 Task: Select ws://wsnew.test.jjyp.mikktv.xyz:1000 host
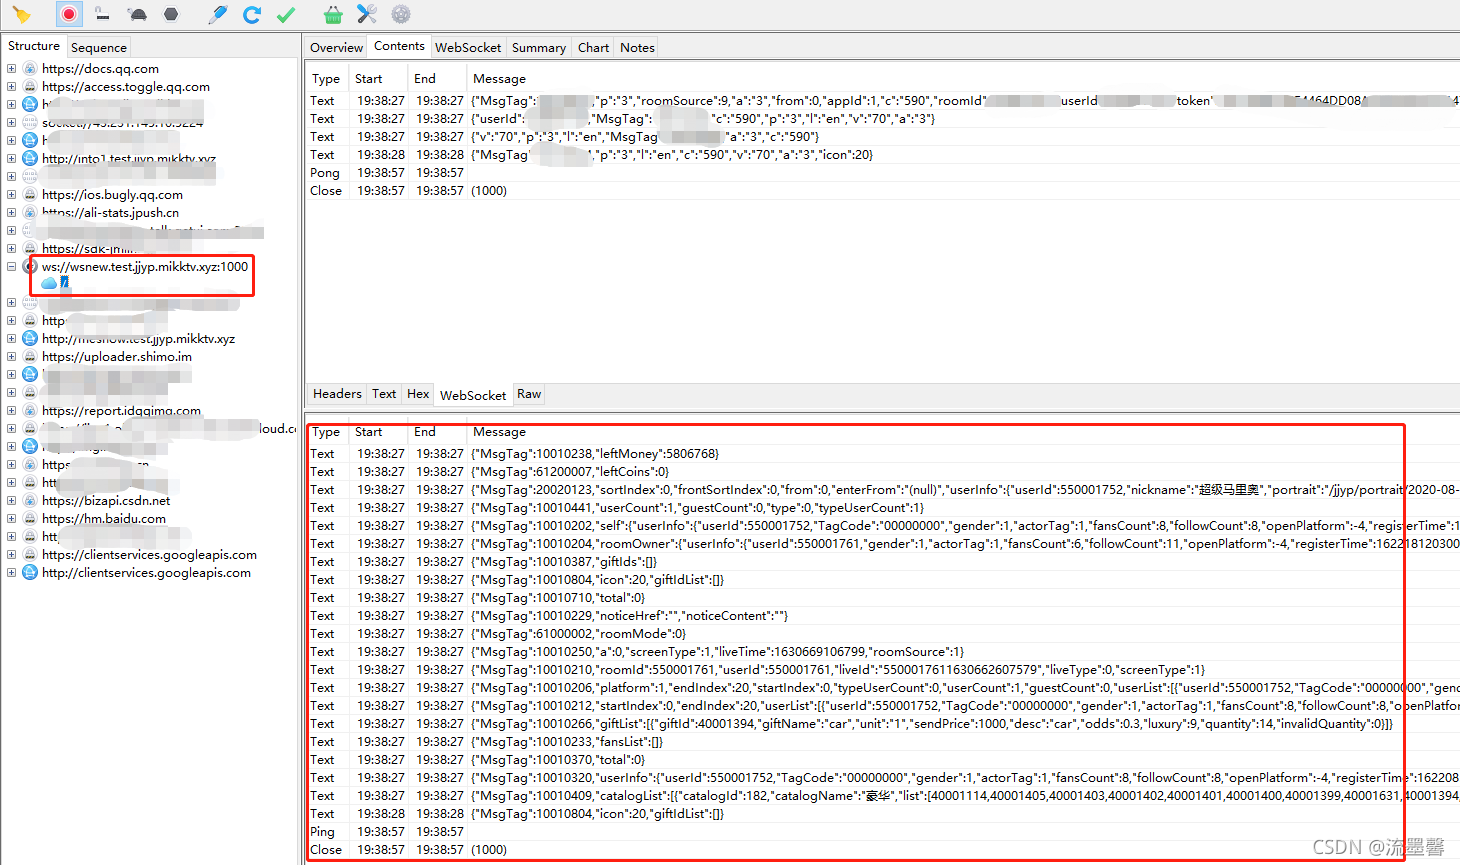(x=145, y=267)
